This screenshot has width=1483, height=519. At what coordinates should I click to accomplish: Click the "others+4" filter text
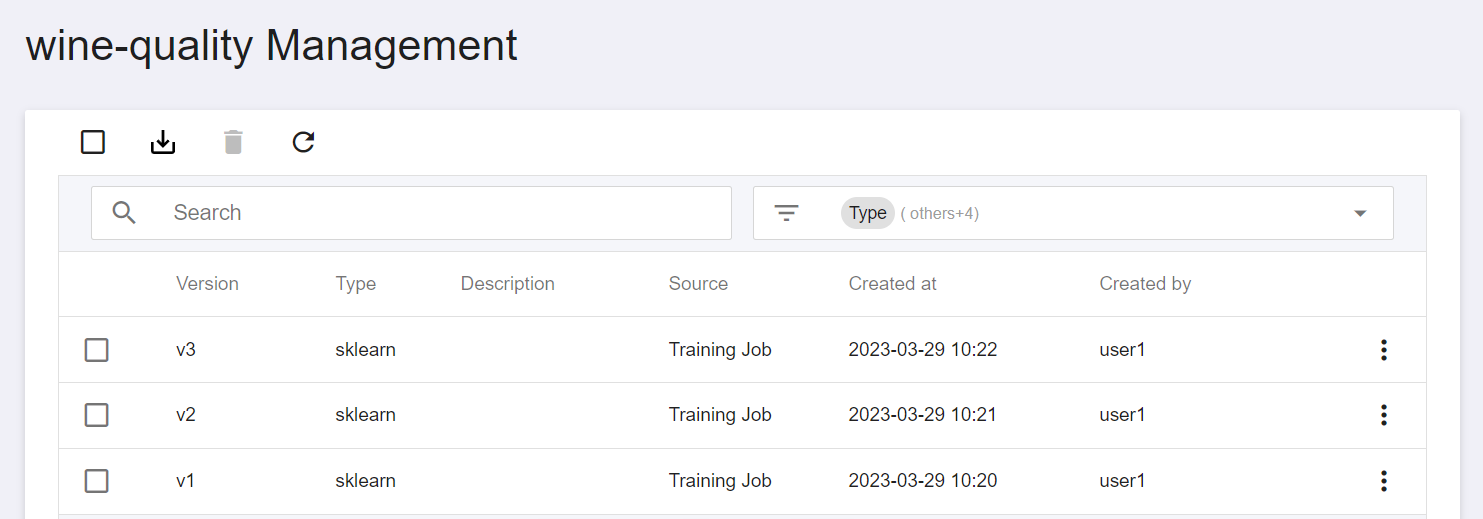pyautogui.click(x=939, y=213)
